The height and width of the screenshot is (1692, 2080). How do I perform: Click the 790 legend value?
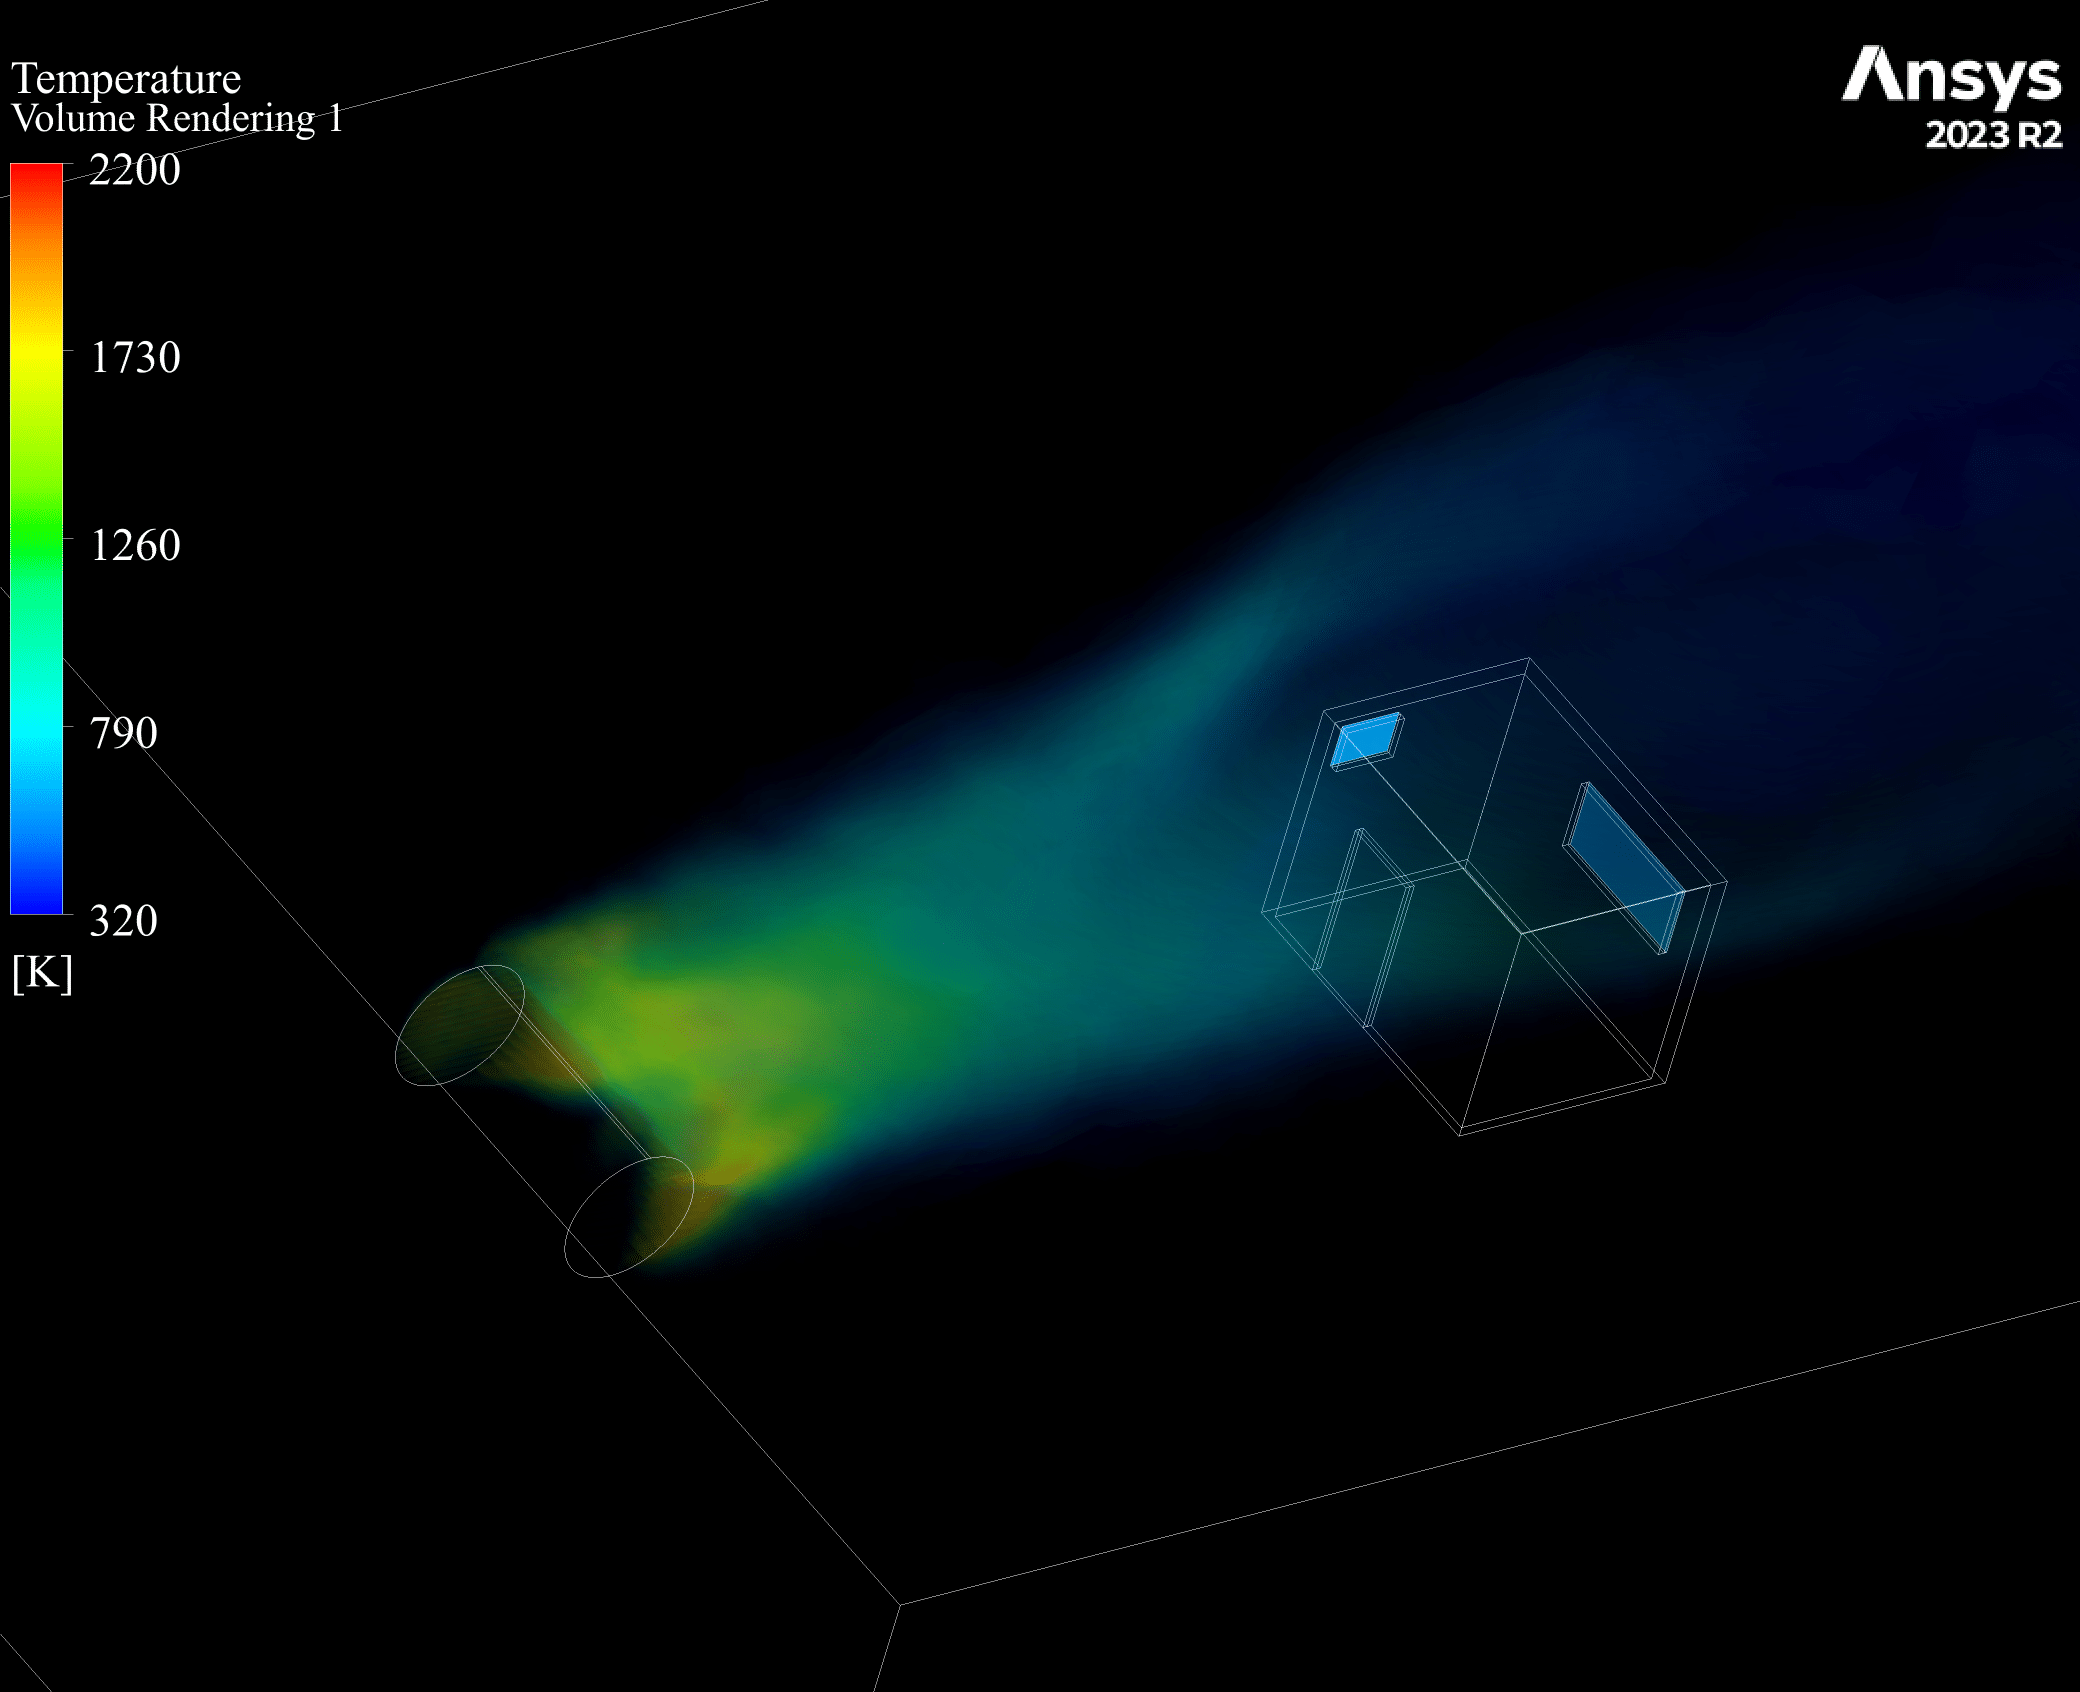tap(123, 733)
